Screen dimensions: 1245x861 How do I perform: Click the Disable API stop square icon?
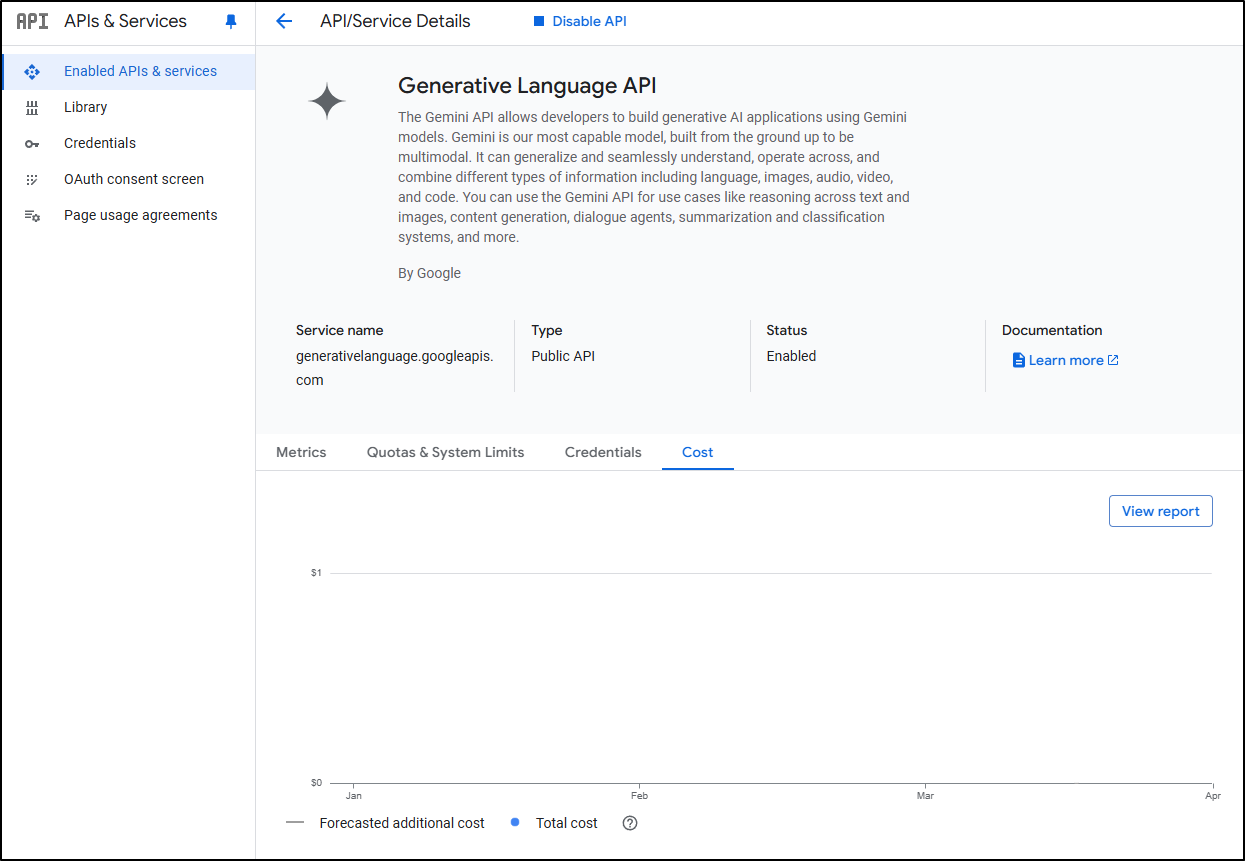(539, 21)
